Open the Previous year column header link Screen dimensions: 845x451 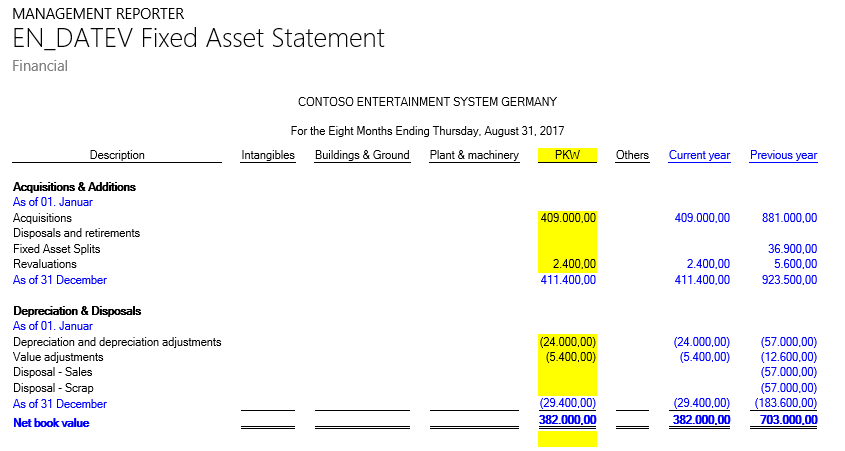(x=783, y=155)
